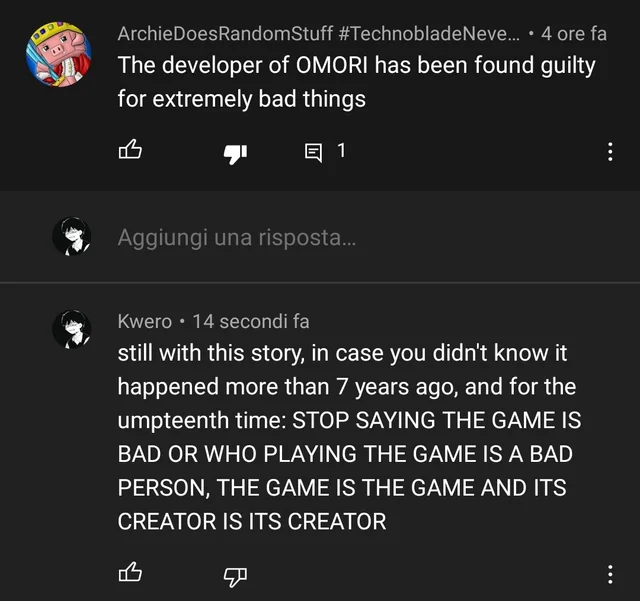
Task: Open replies using the comment bubble icon
Action: pyautogui.click(x=313, y=153)
